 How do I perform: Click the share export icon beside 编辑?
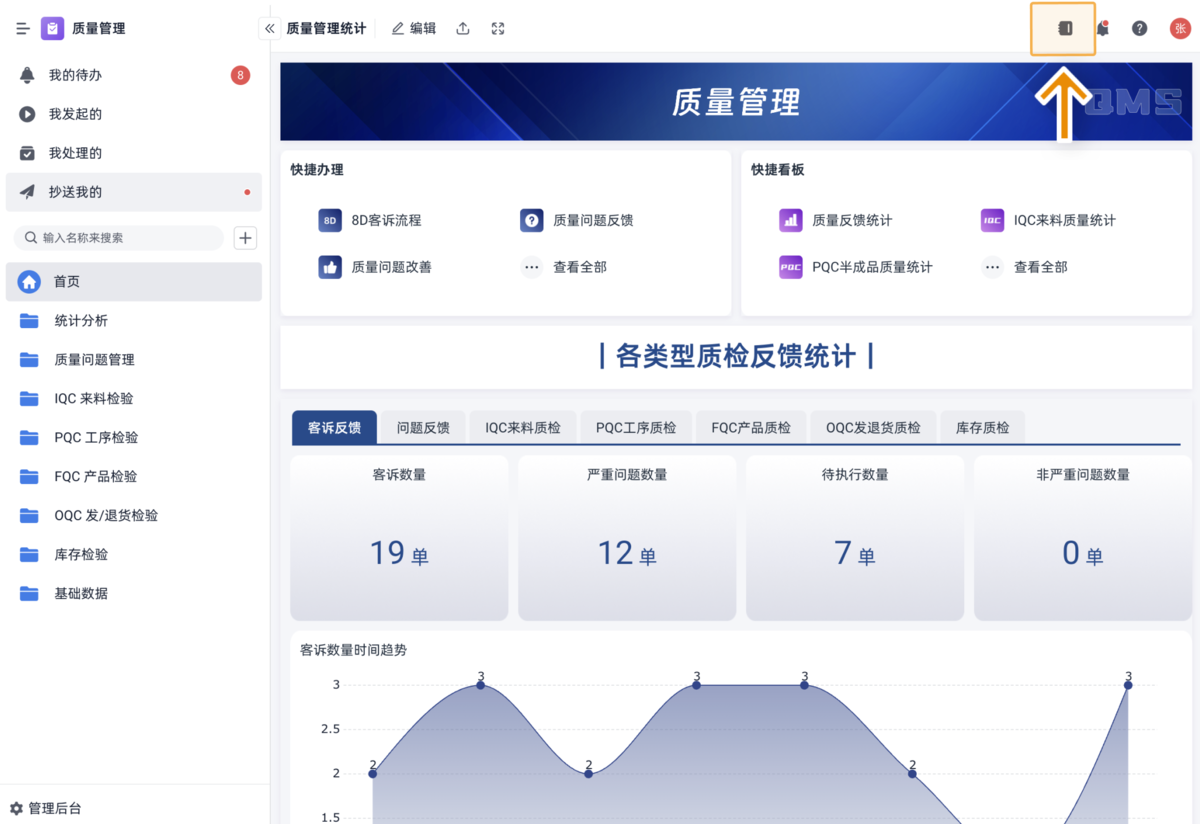pos(463,29)
